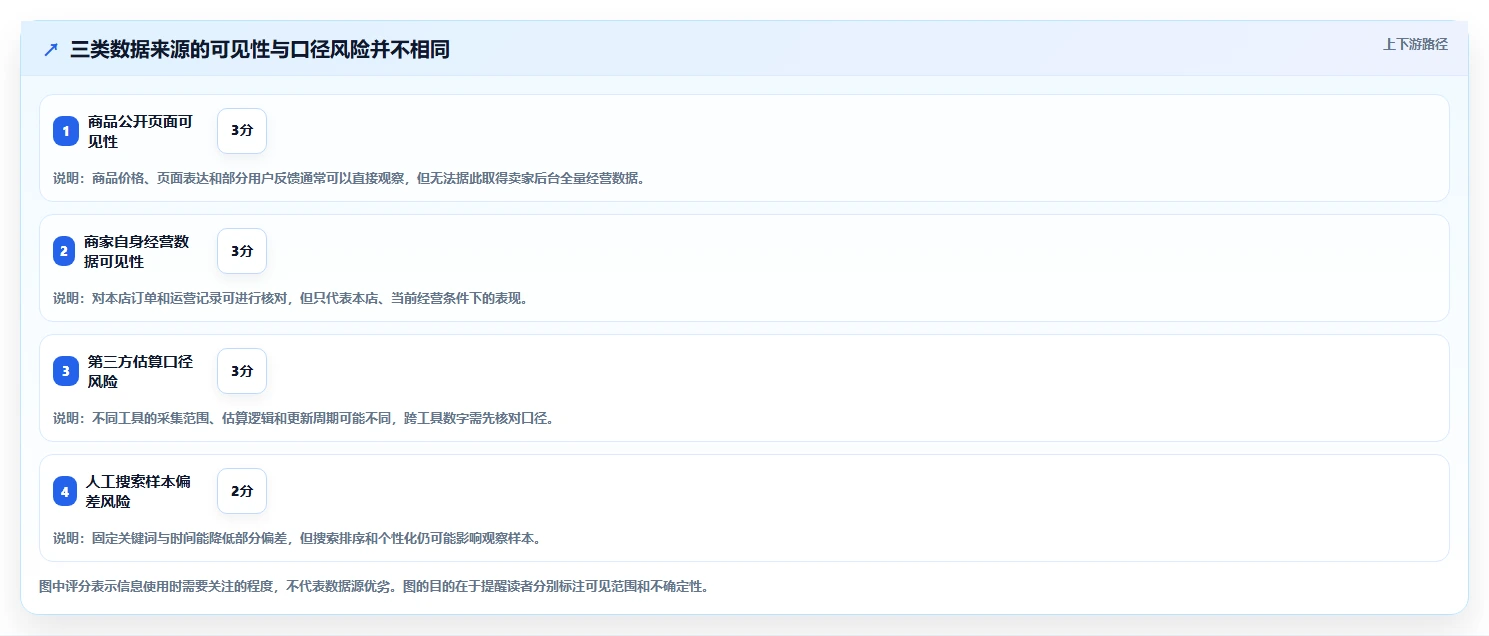This screenshot has height=636, width=1489.
Task: Click the description starting 不同工具的采集范围
Action: click(304, 418)
